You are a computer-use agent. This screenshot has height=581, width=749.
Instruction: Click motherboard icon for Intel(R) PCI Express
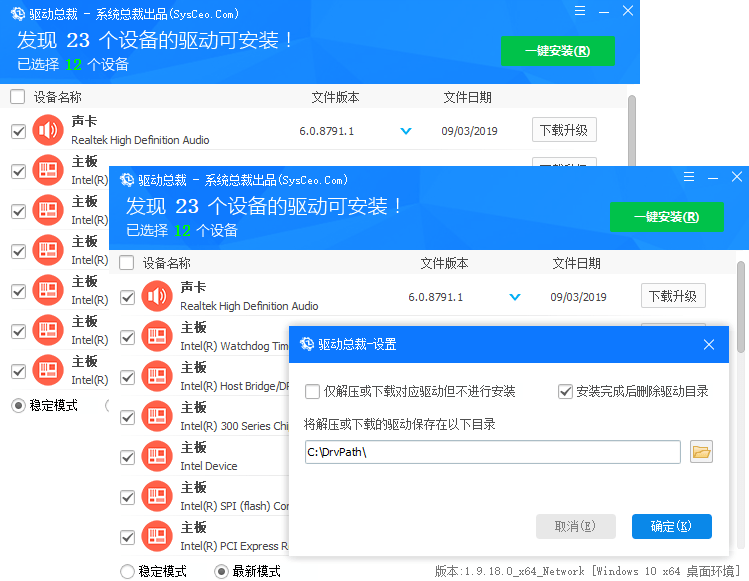[x=157, y=536]
